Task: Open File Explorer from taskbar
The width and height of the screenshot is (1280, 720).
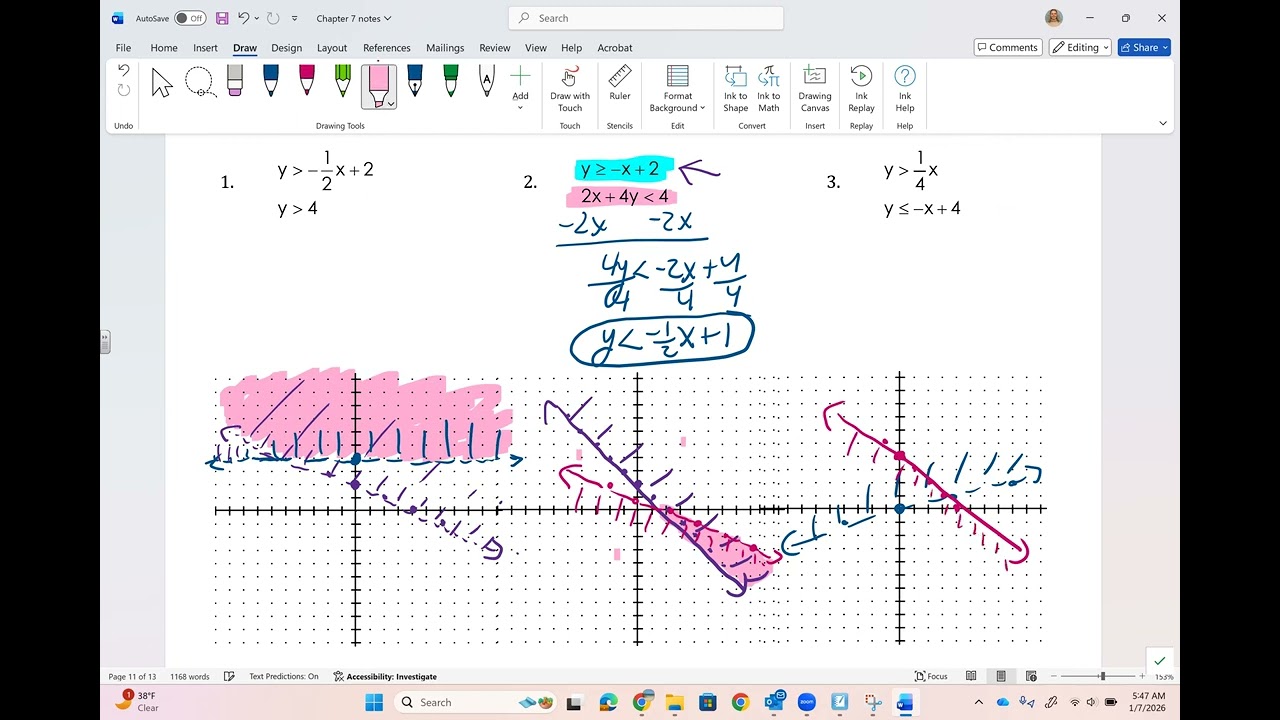Action: [675, 702]
